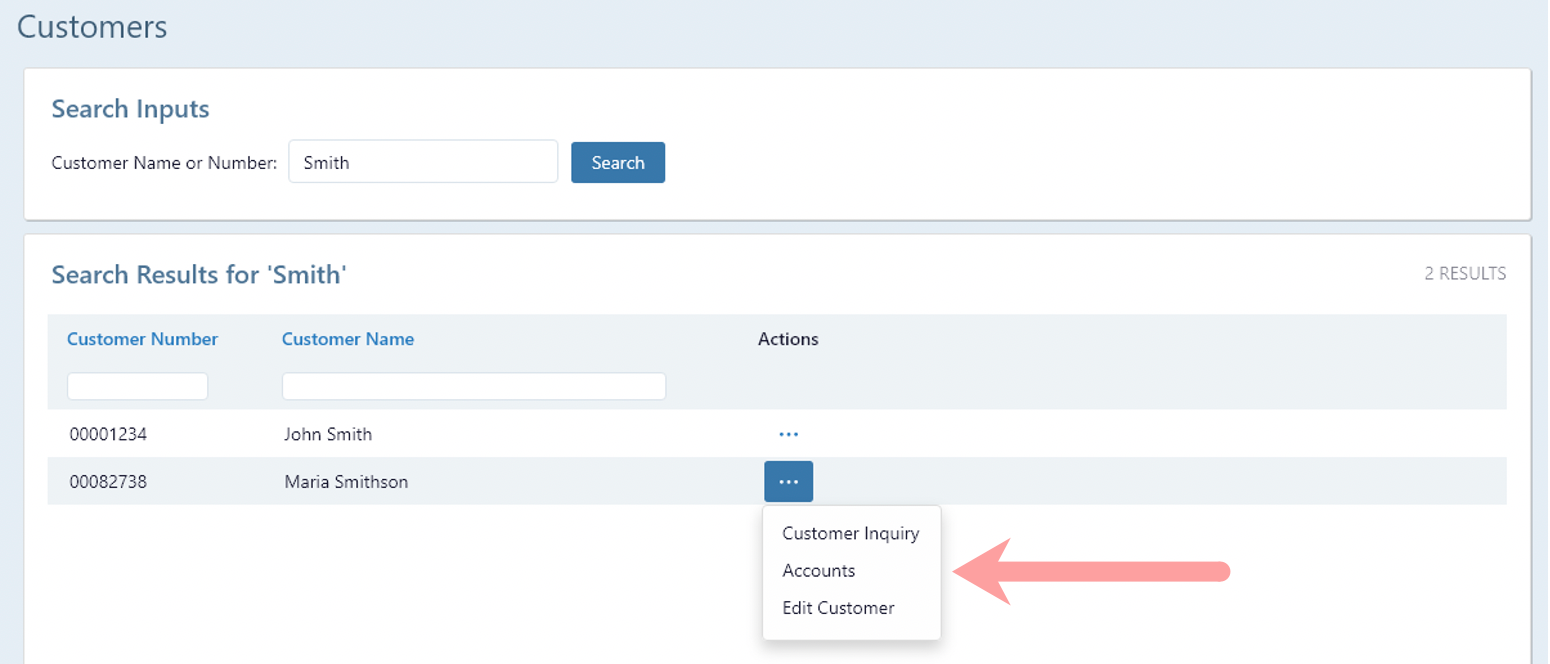Viewport: 1550px width, 664px height.
Task: Pick Edit Customer from the popup menu
Action: (x=838, y=608)
